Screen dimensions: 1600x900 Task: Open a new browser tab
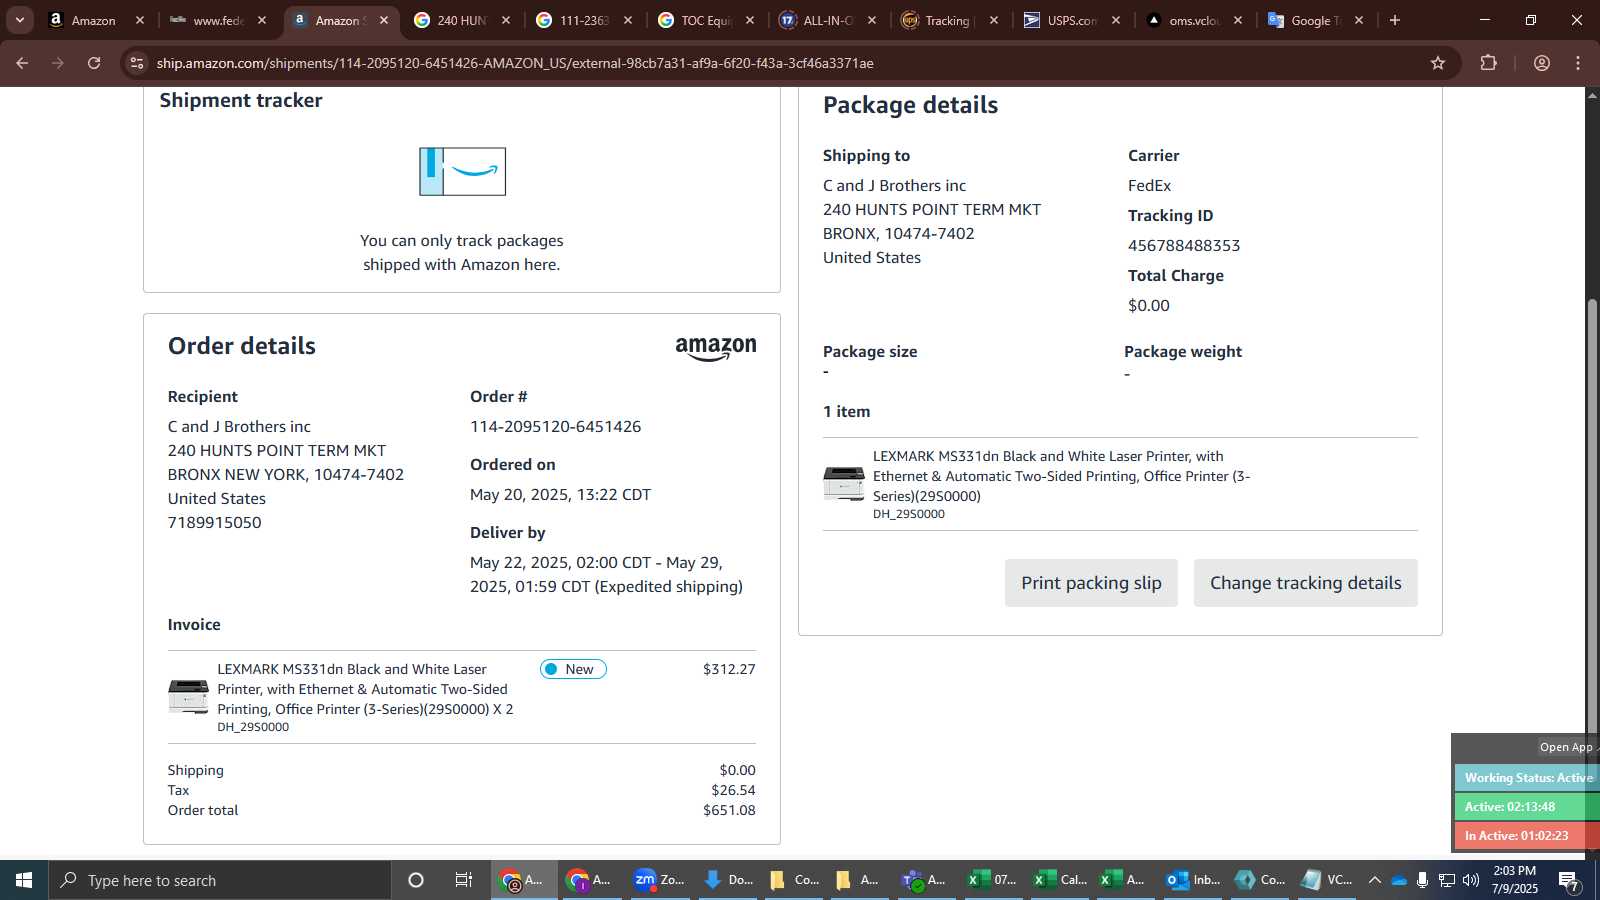point(1395,20)
